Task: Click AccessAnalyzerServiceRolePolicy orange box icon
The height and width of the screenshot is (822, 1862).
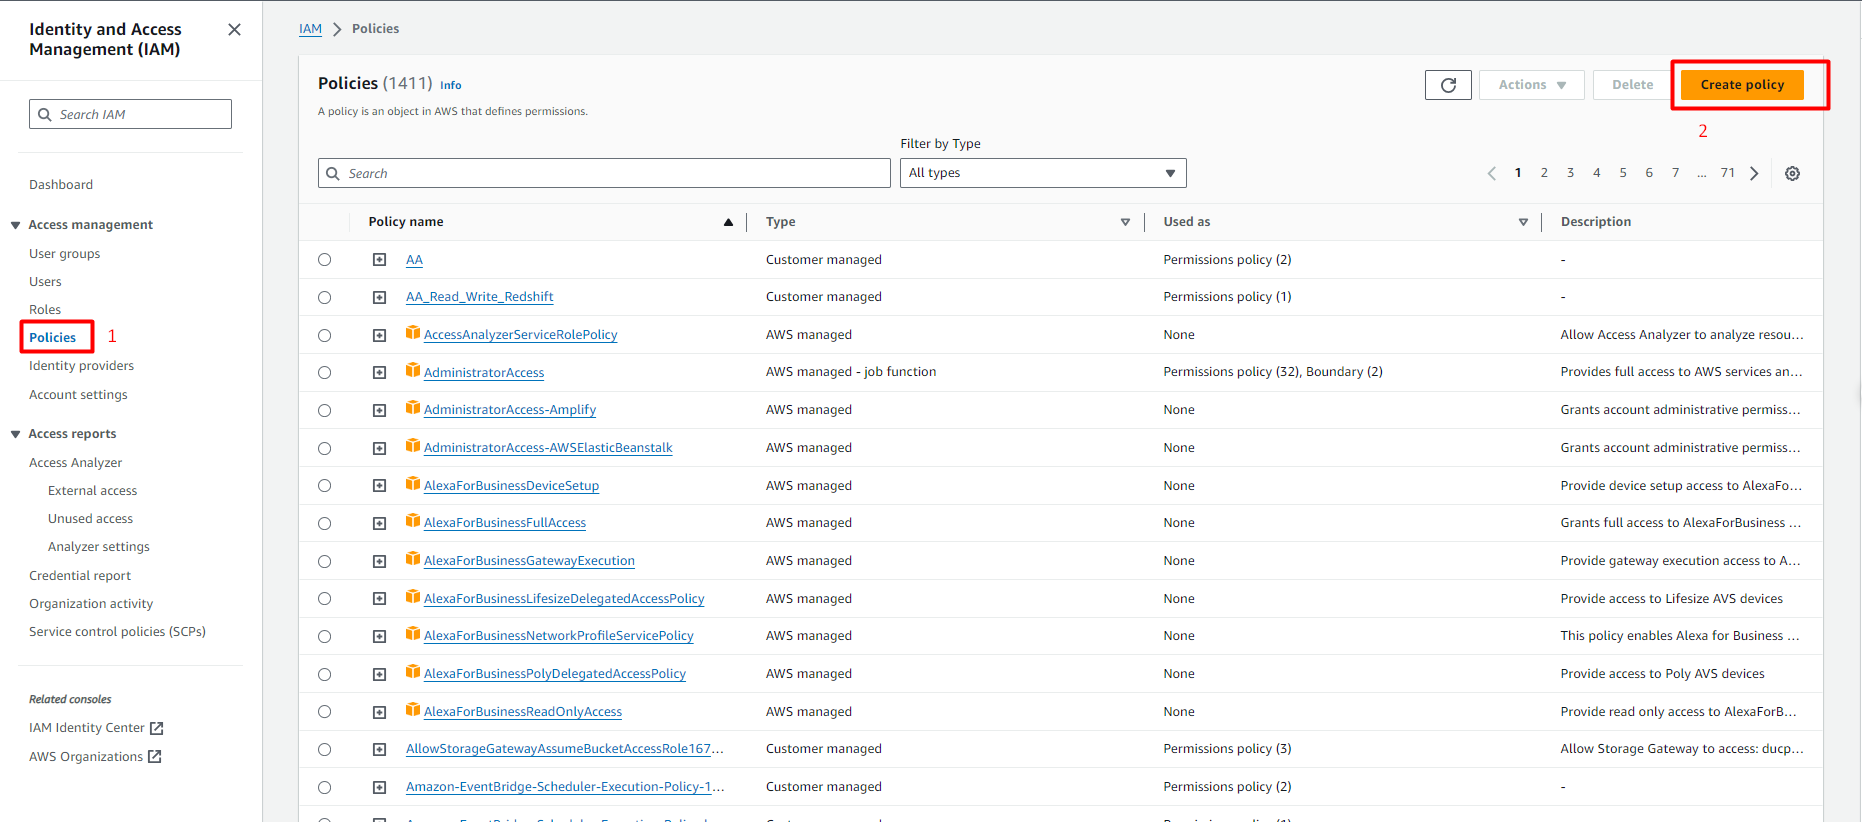Action: [x=412, y=333]
